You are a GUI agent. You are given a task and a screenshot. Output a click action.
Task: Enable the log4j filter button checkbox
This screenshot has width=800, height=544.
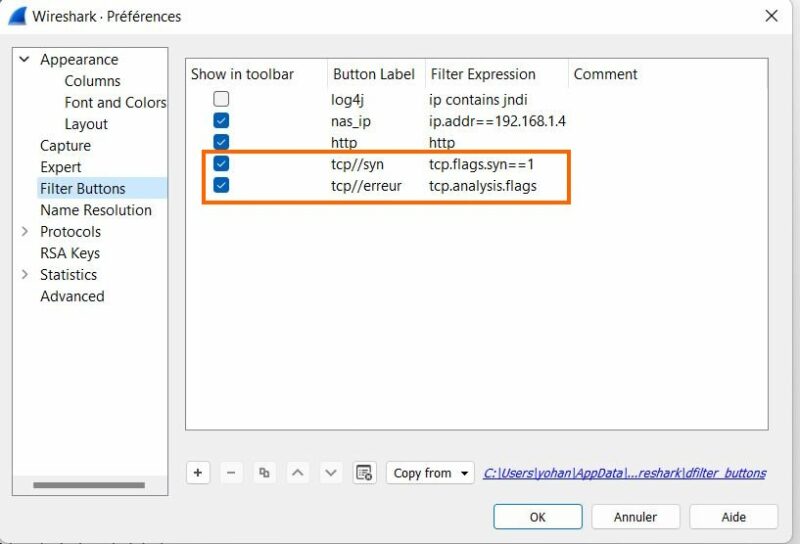pyautogui.click(x=221, y=99)
